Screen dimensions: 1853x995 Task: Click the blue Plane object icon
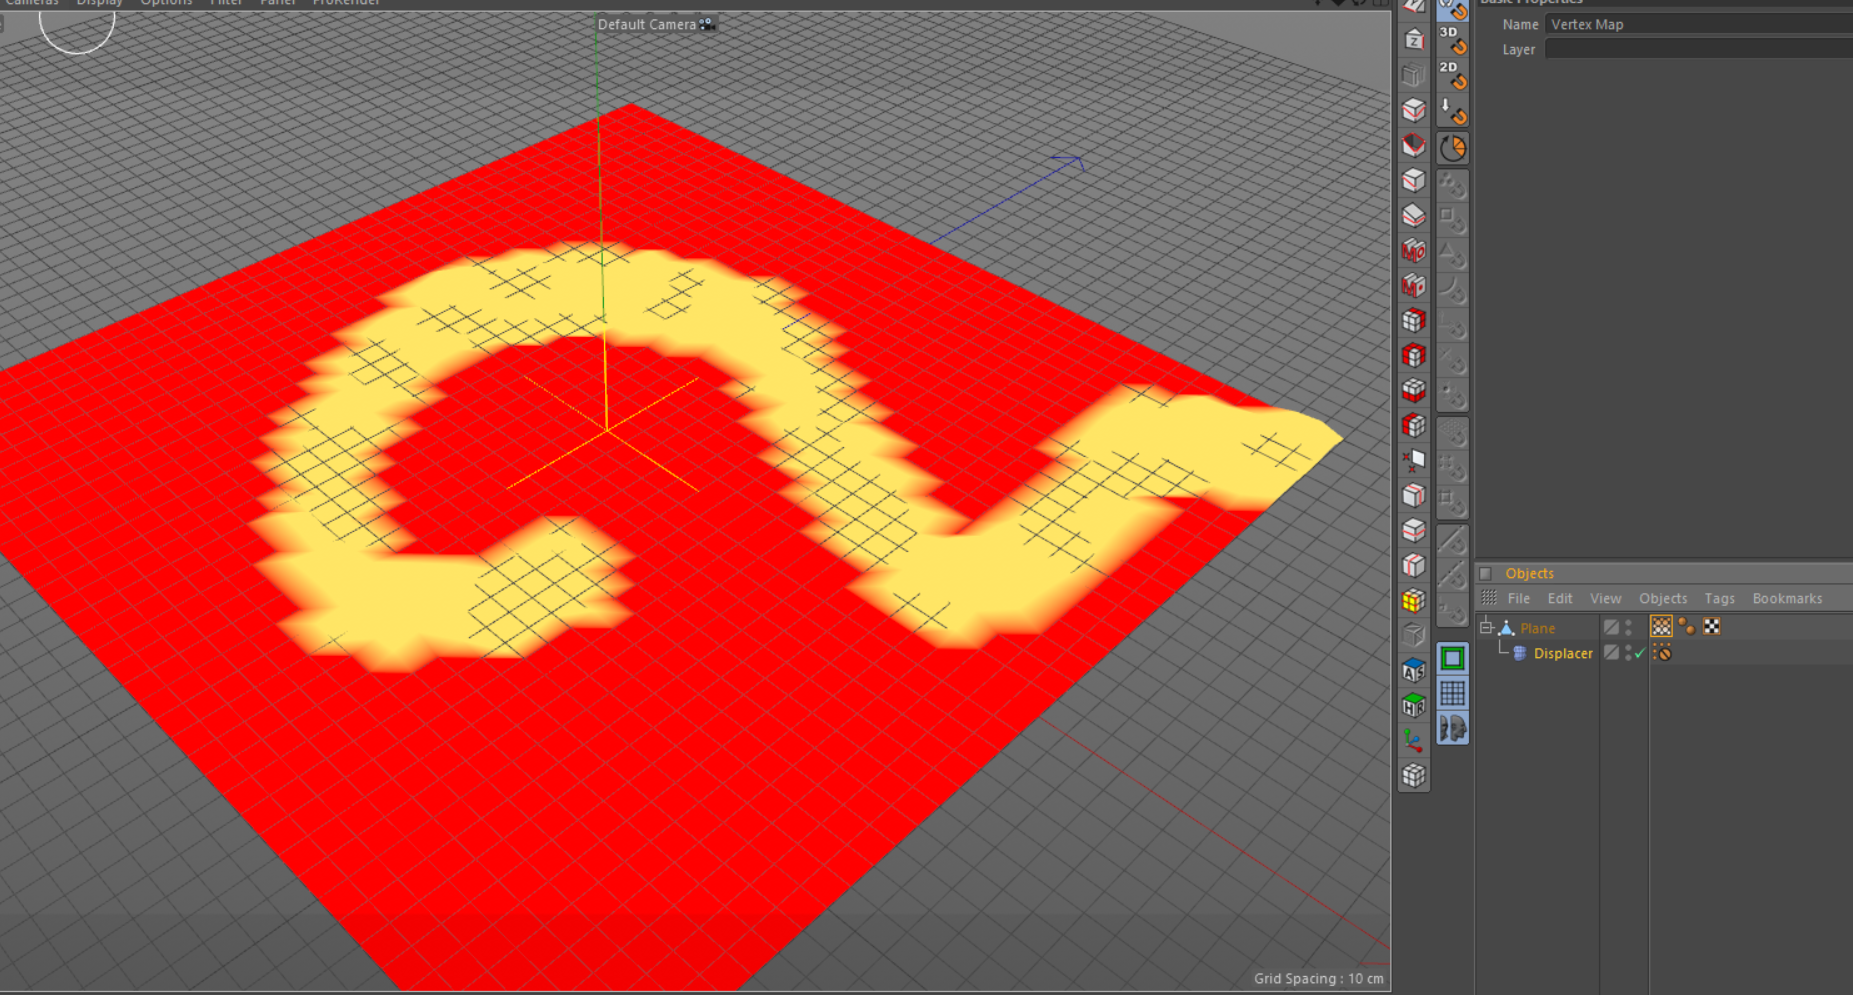tap(1507, 628)
